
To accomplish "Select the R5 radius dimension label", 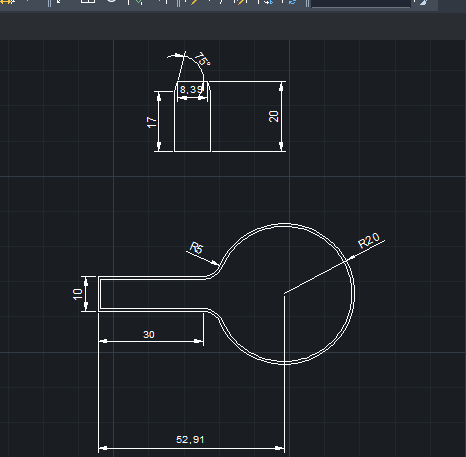I will (196, 247).
